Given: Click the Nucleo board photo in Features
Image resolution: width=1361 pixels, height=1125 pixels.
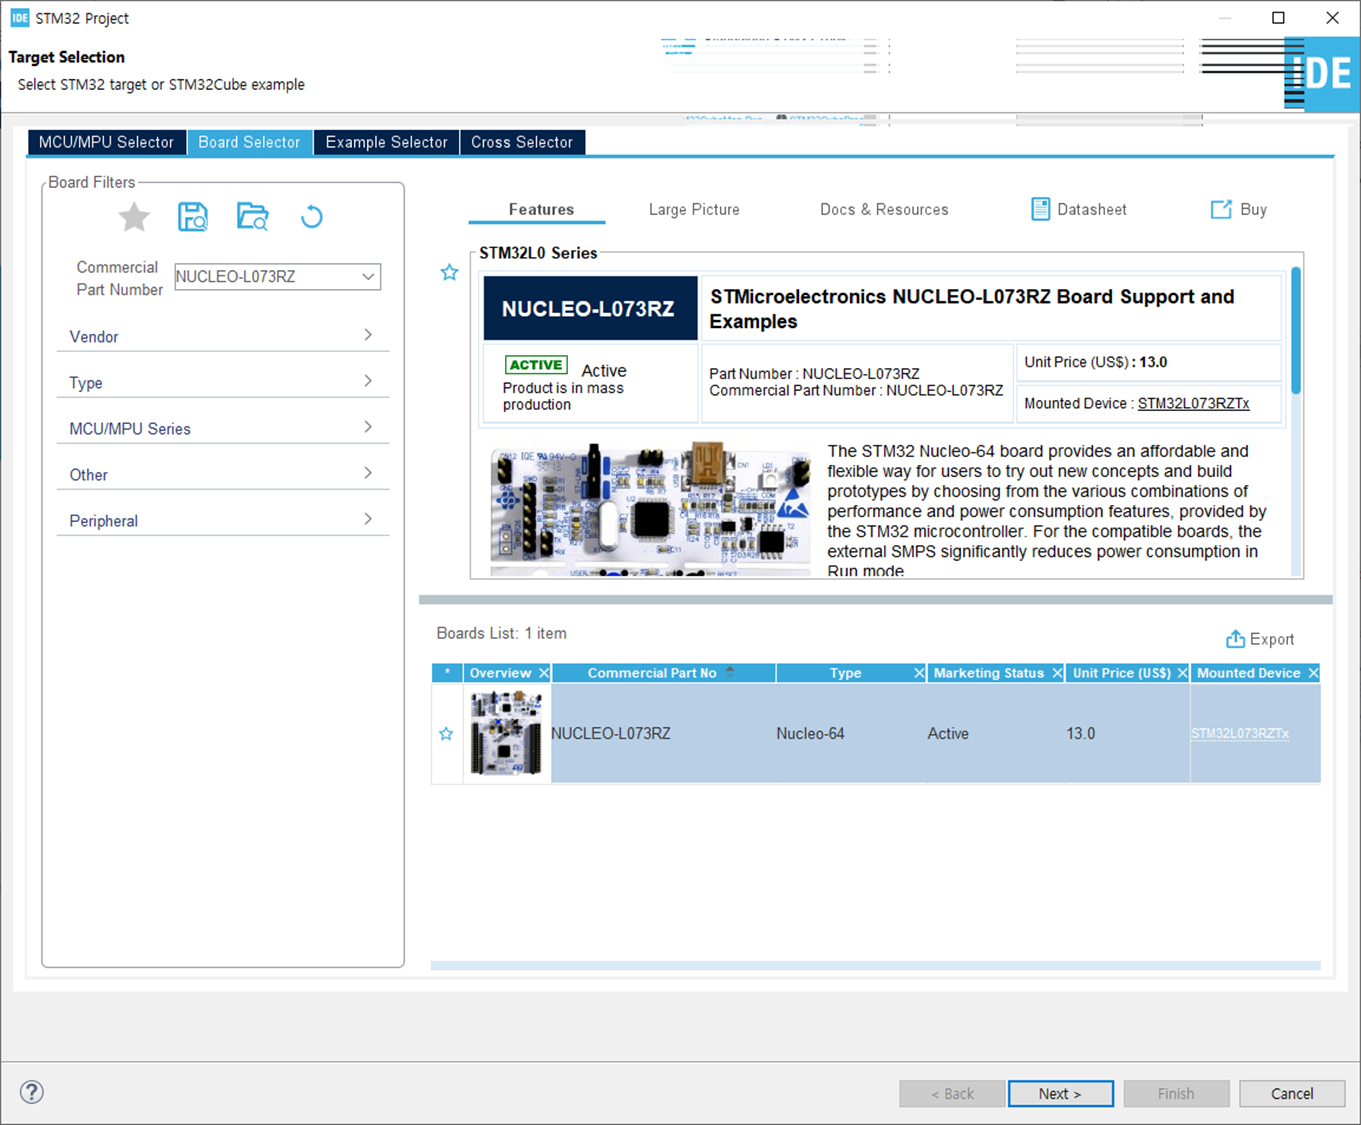Looking at the screenshot, I should pyautogui.click(x=651, y=510).
